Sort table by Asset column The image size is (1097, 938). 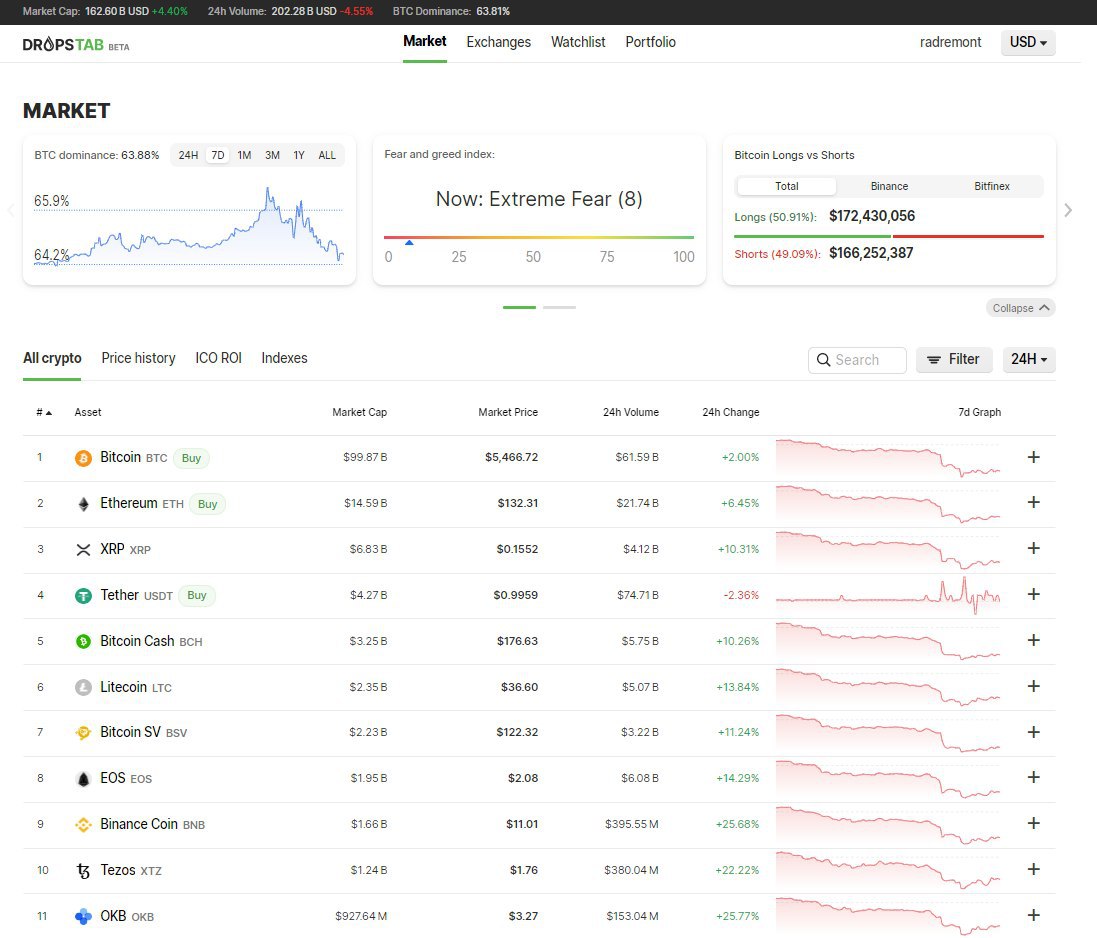(x=88, y=413)
